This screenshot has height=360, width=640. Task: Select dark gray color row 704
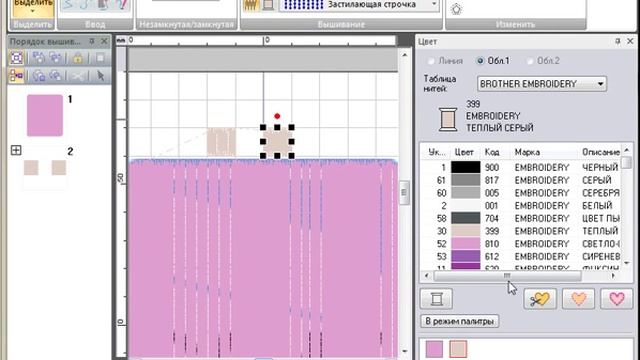click(x=520, y=218)
